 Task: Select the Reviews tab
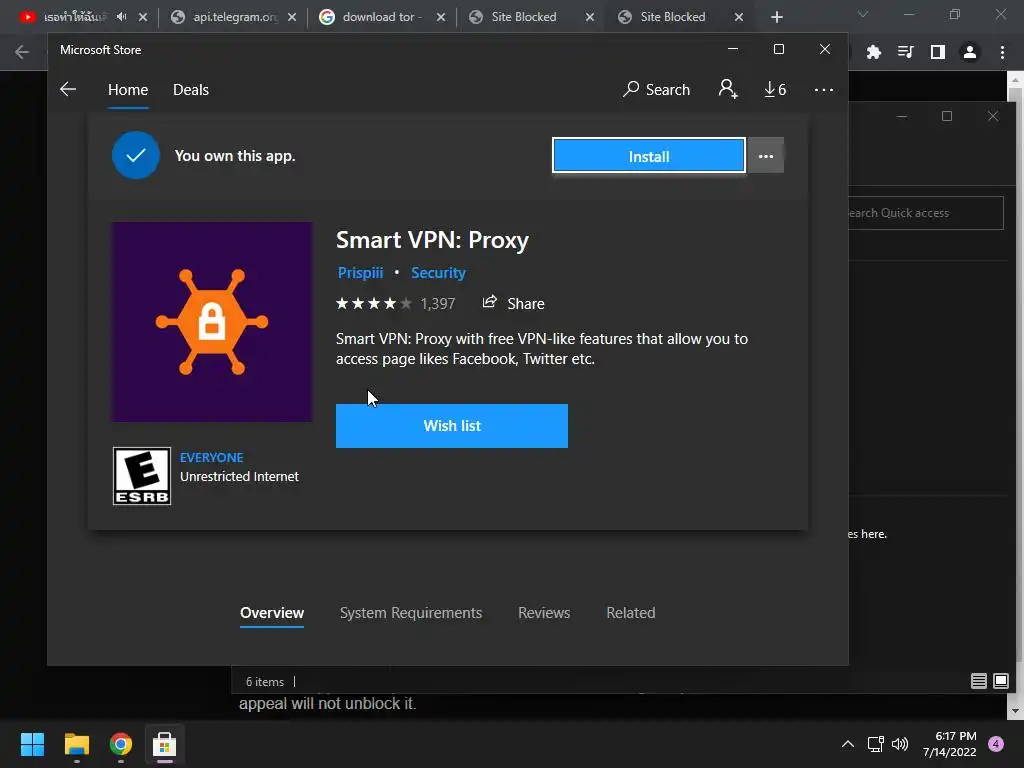[x=544, y=613]
